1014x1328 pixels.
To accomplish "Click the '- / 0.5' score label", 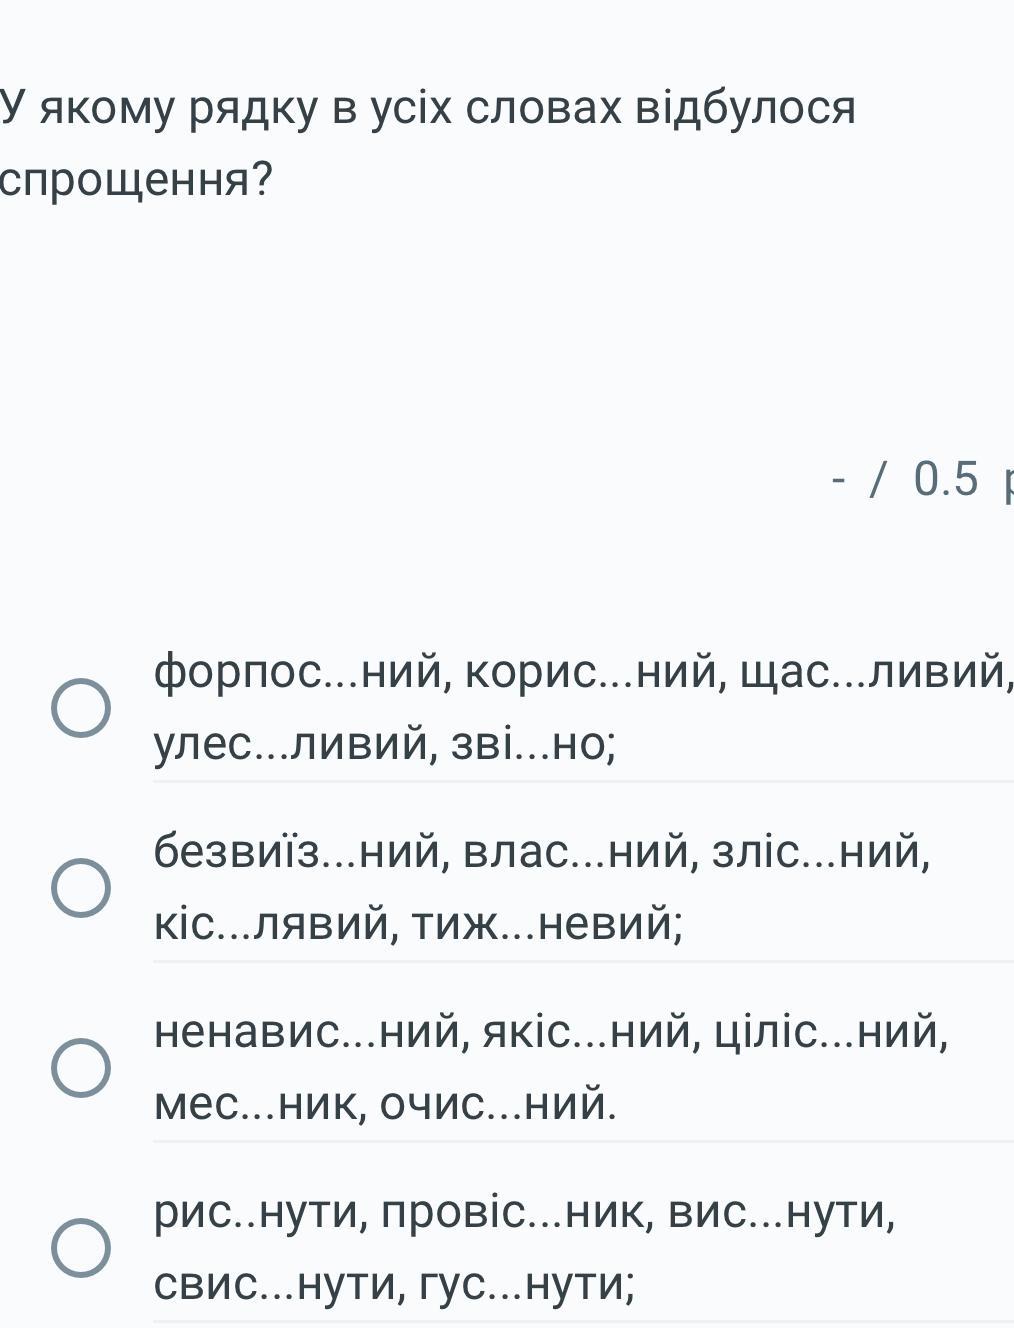I will 905,479.
